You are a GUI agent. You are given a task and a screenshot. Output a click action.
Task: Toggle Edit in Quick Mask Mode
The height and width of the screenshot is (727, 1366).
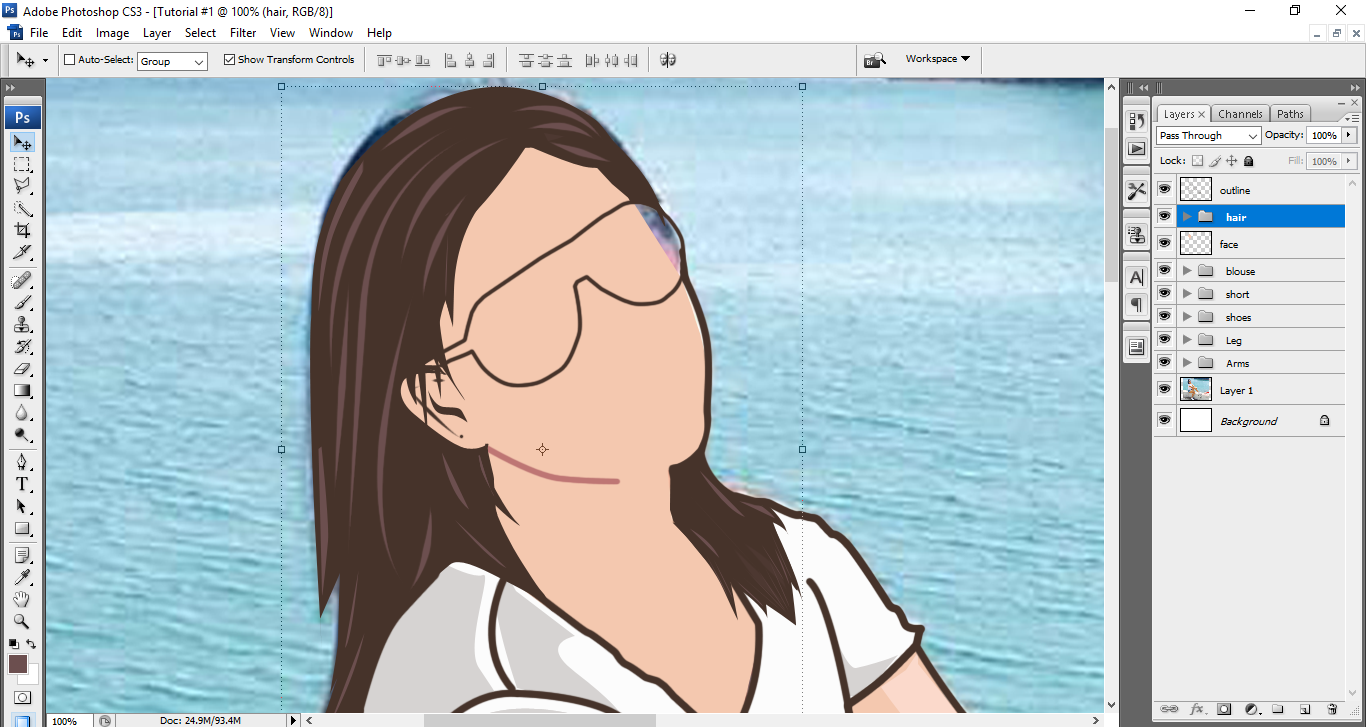tap(22, 697)
